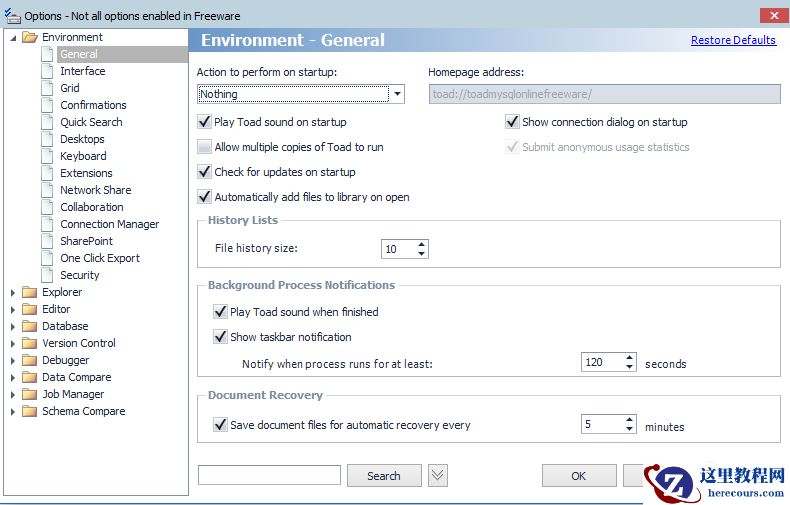The image size is (790, 505).
Task: Select Collaboration in the tree
Action: (x=92, y=207)
